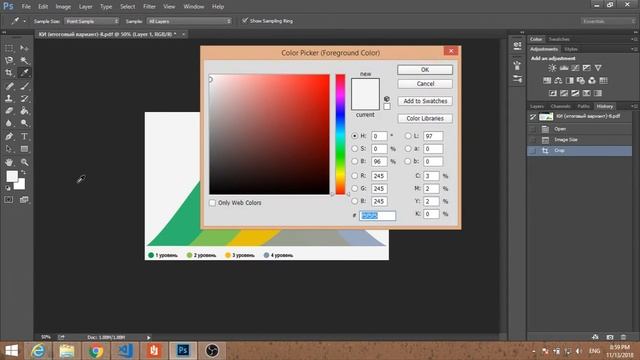The width and height of the screenshot is (640, 360).
Task: Select the Pen tool
Action: point(9,136)
